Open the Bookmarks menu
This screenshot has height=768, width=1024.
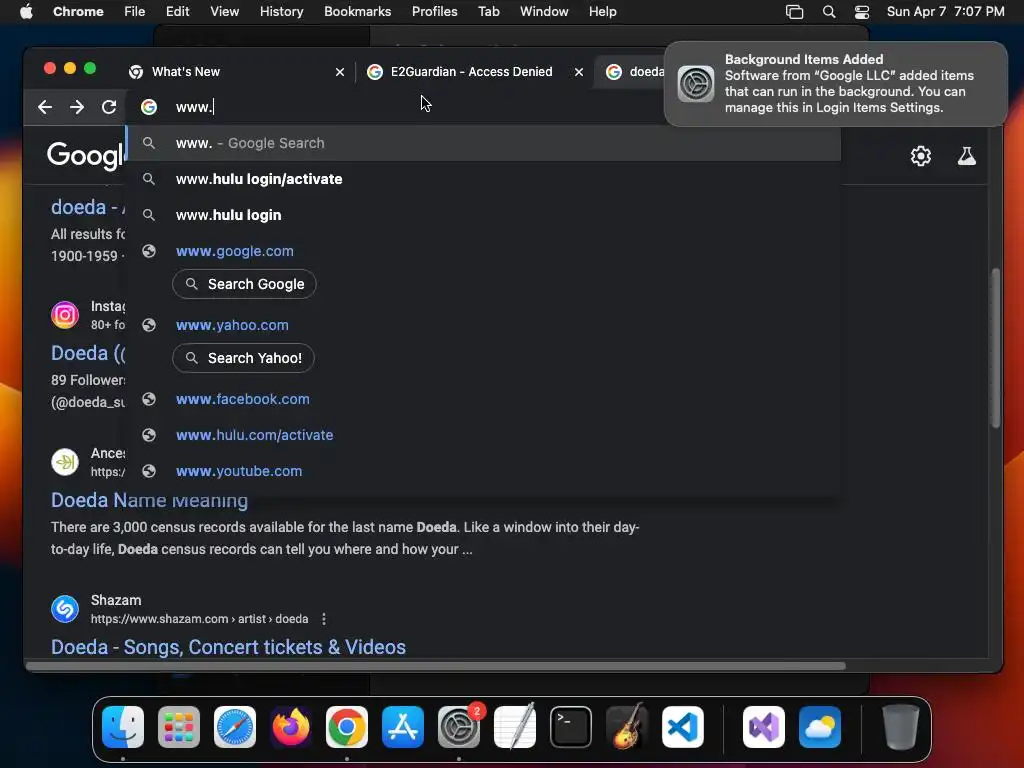point(357,12)
